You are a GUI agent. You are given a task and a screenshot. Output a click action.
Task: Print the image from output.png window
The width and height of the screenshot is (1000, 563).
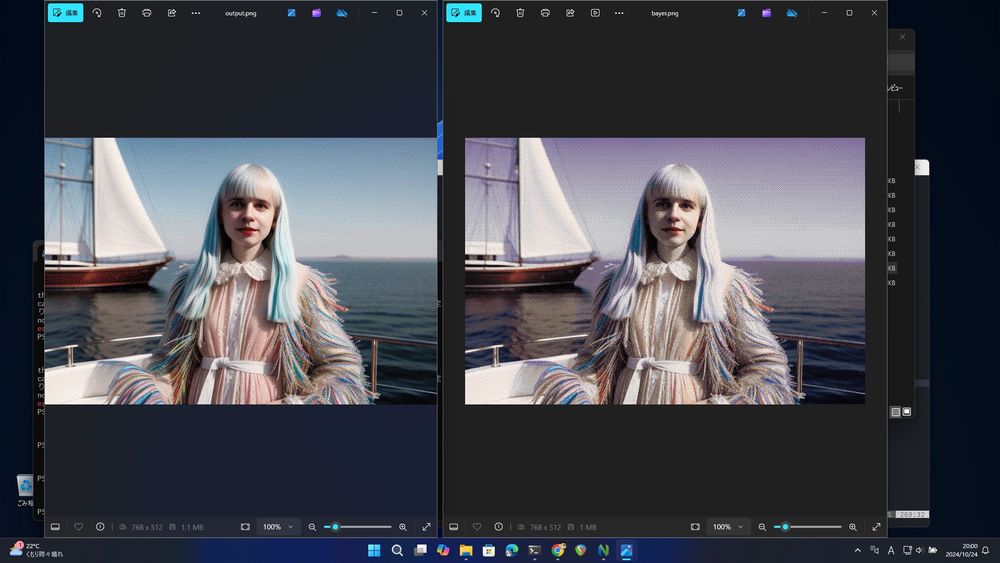(147, 13)
